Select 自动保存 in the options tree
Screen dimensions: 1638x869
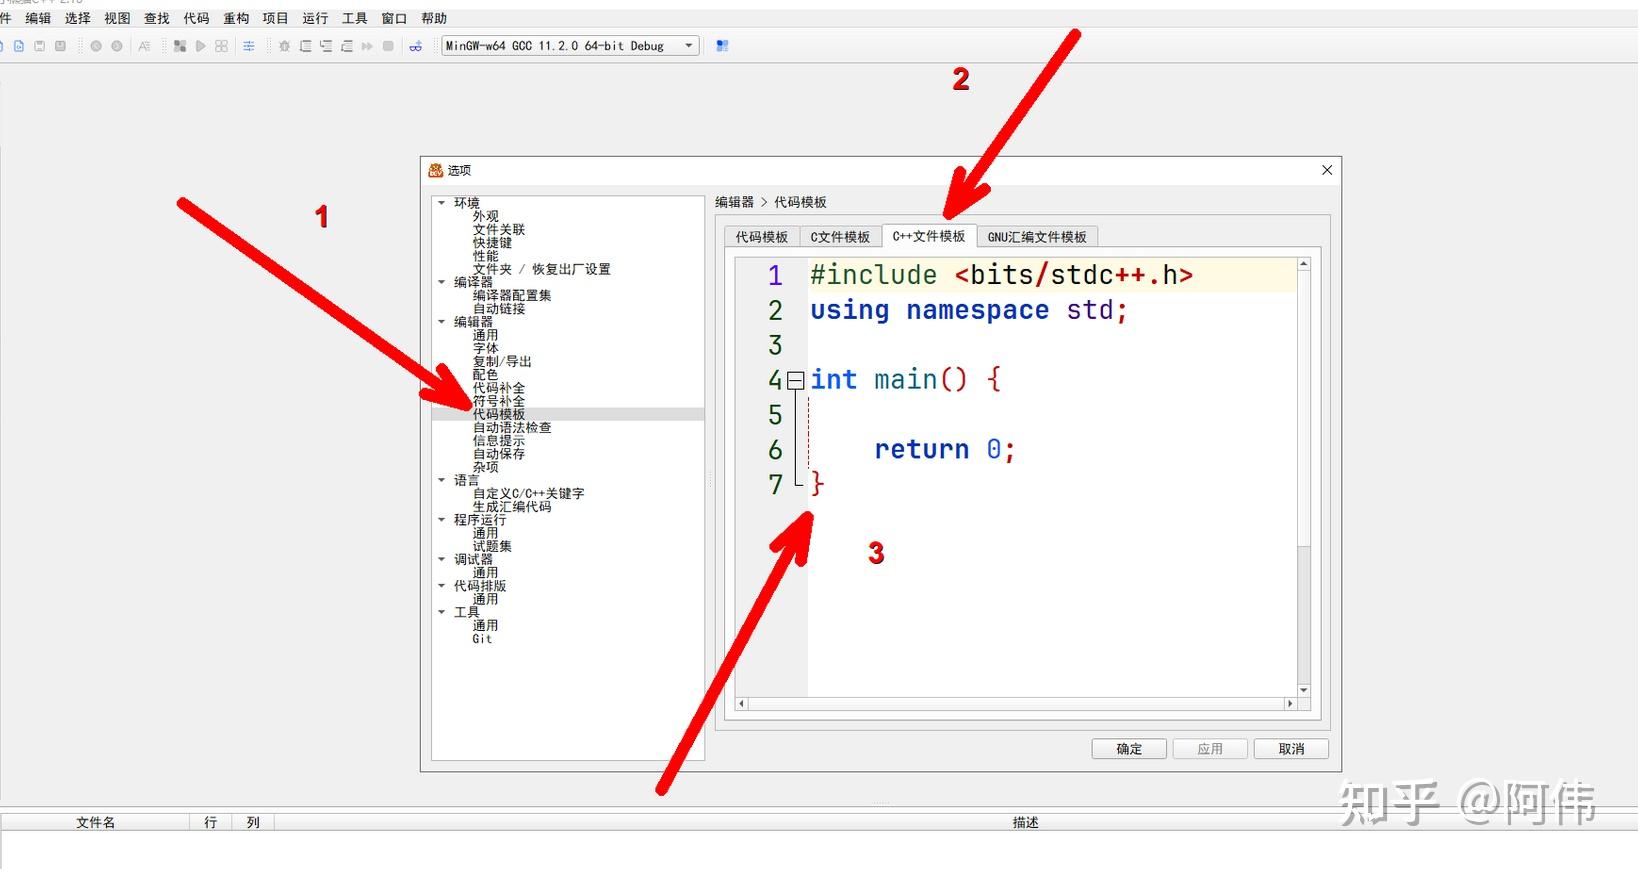point(498,454)
